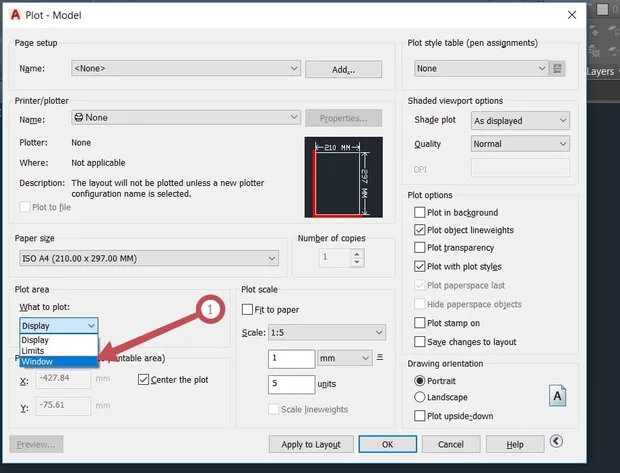
Task: Enable Plot in background checkbox
Action: (420, 213)
